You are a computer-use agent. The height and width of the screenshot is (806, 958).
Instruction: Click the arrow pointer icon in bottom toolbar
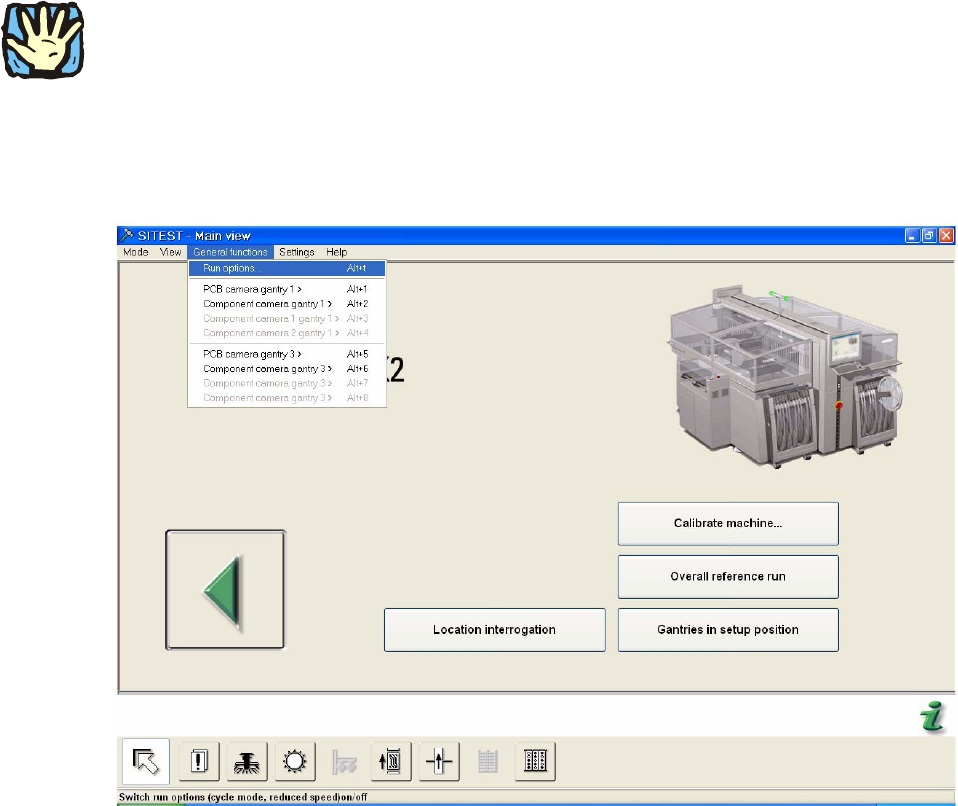pos(146,762)
